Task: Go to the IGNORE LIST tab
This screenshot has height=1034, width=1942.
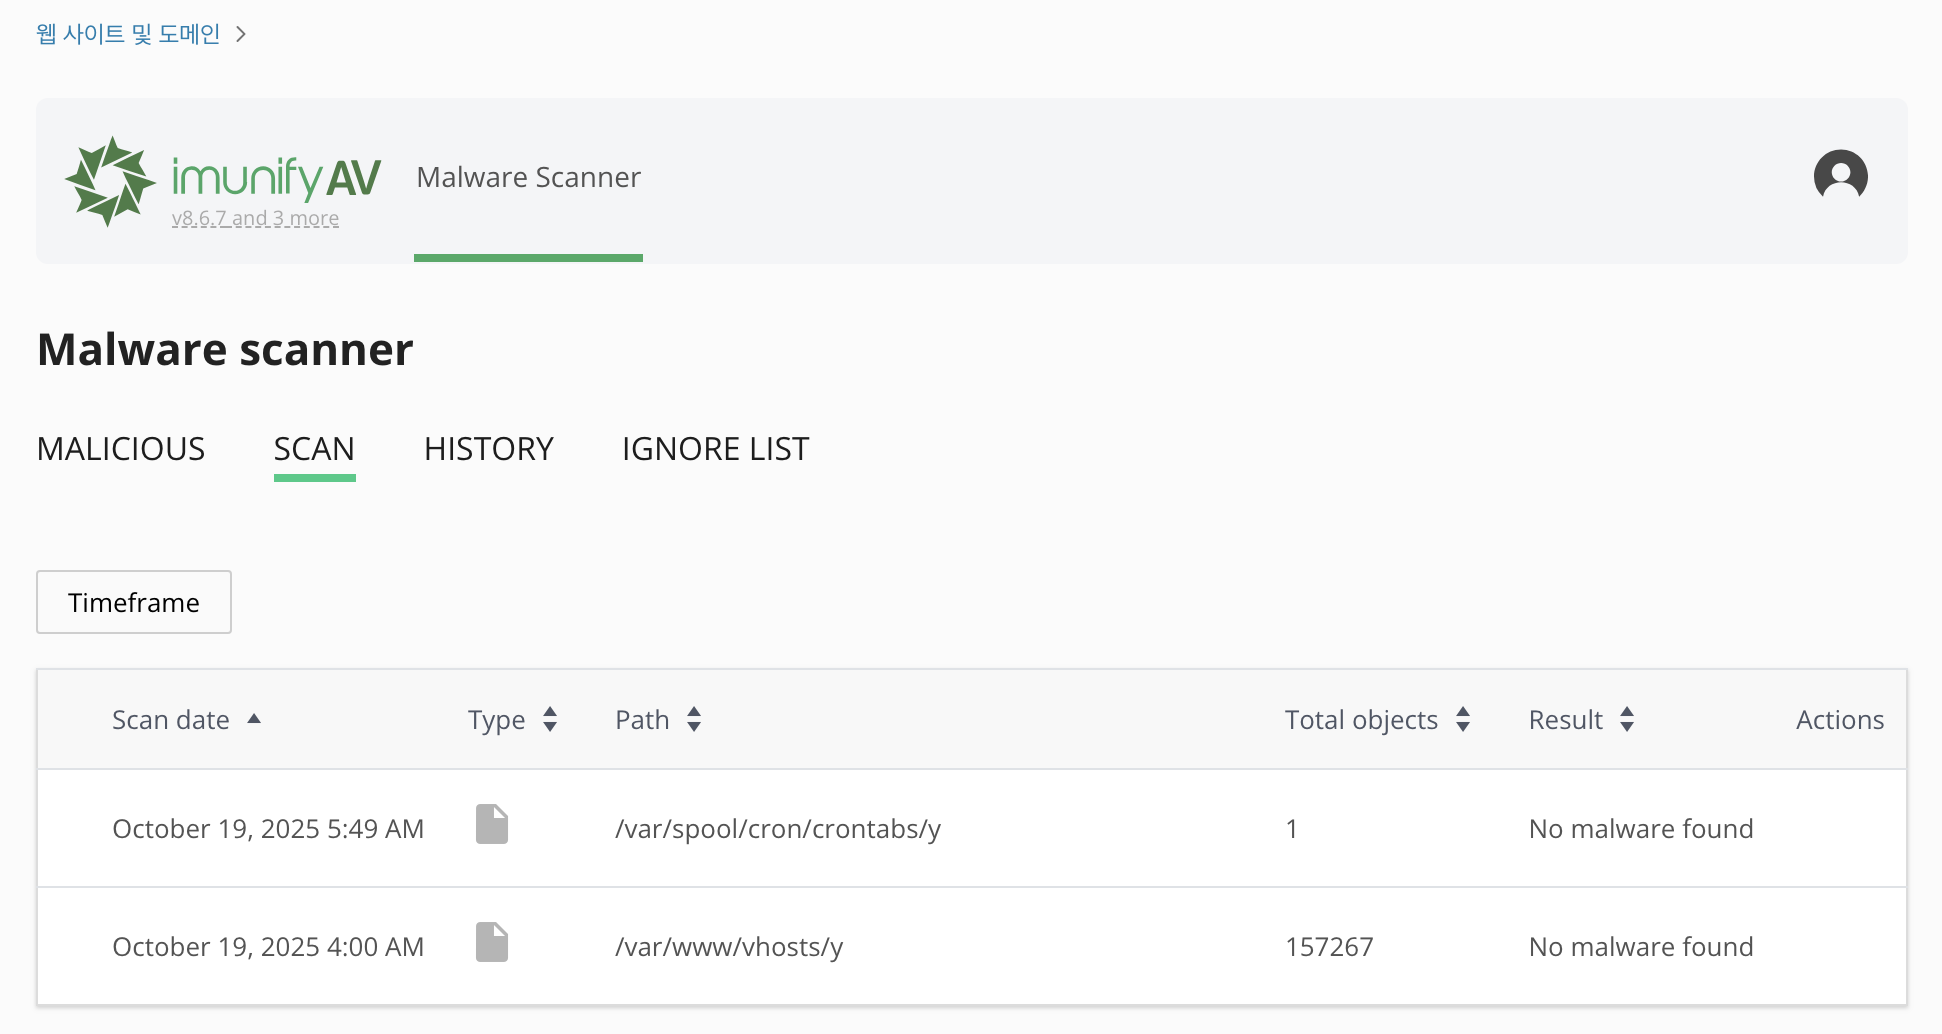Action: (x=715, y=449)
